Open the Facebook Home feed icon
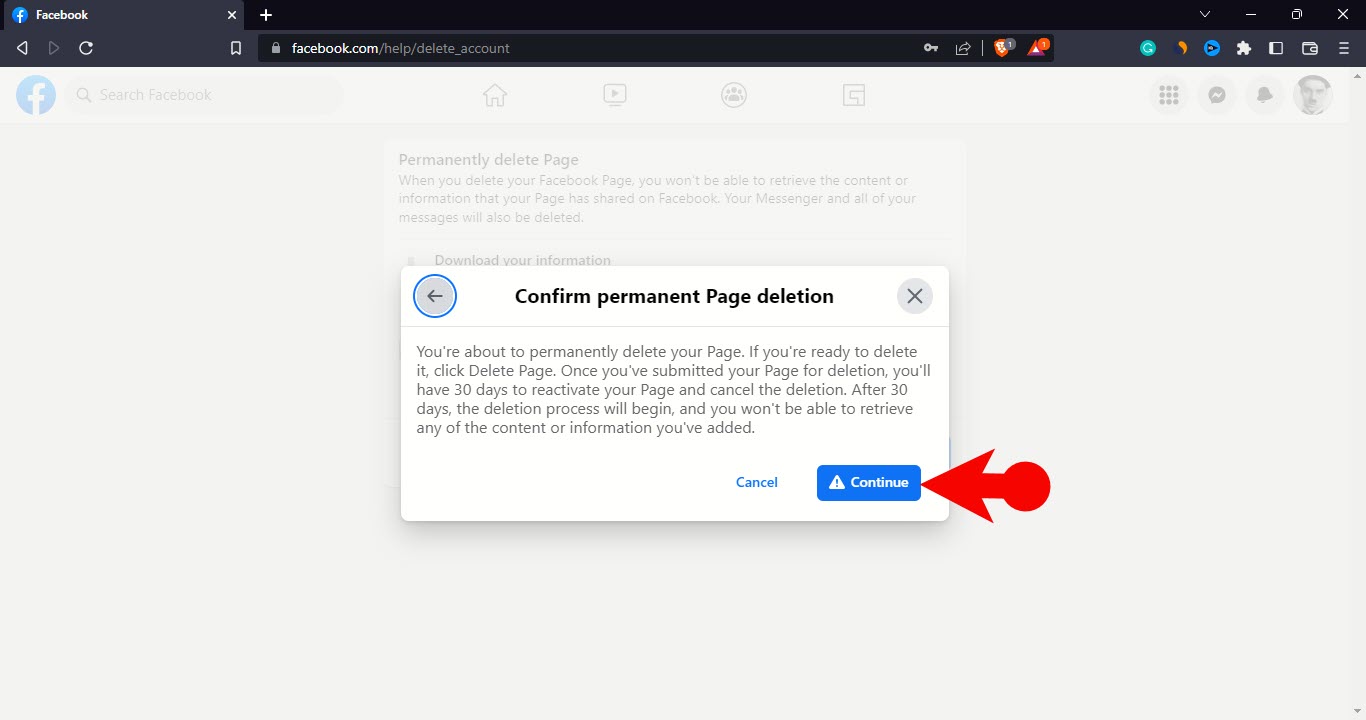Image resolution: width=1366 pixels, height=720 pixels. tap(495, 95)
